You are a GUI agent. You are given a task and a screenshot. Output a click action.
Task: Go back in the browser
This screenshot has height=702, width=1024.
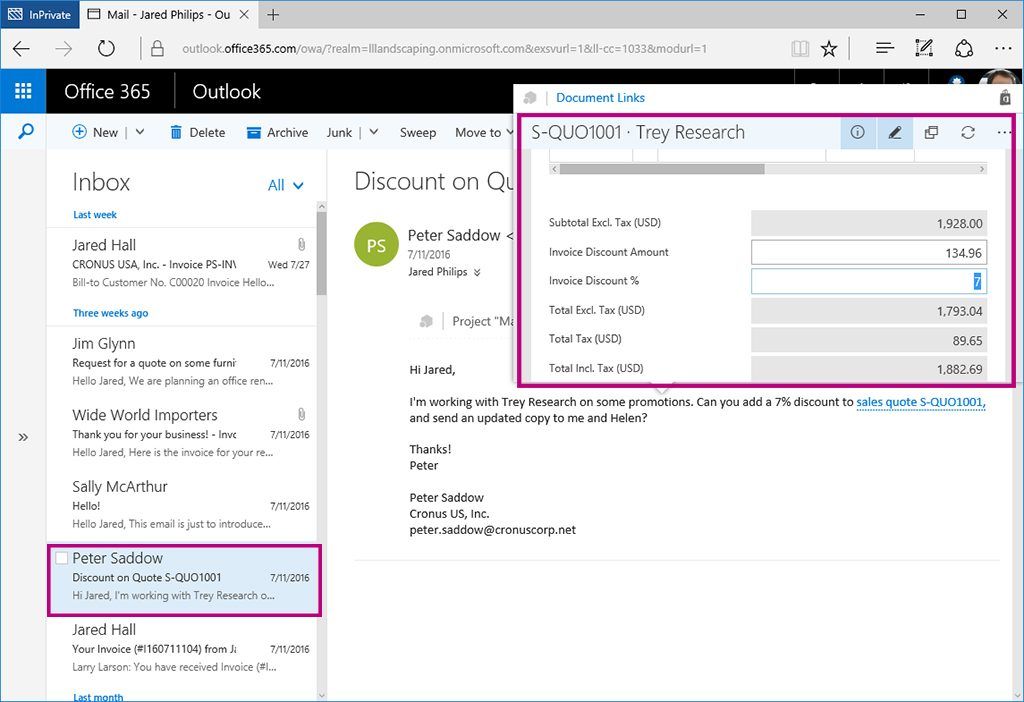[22, 48]
